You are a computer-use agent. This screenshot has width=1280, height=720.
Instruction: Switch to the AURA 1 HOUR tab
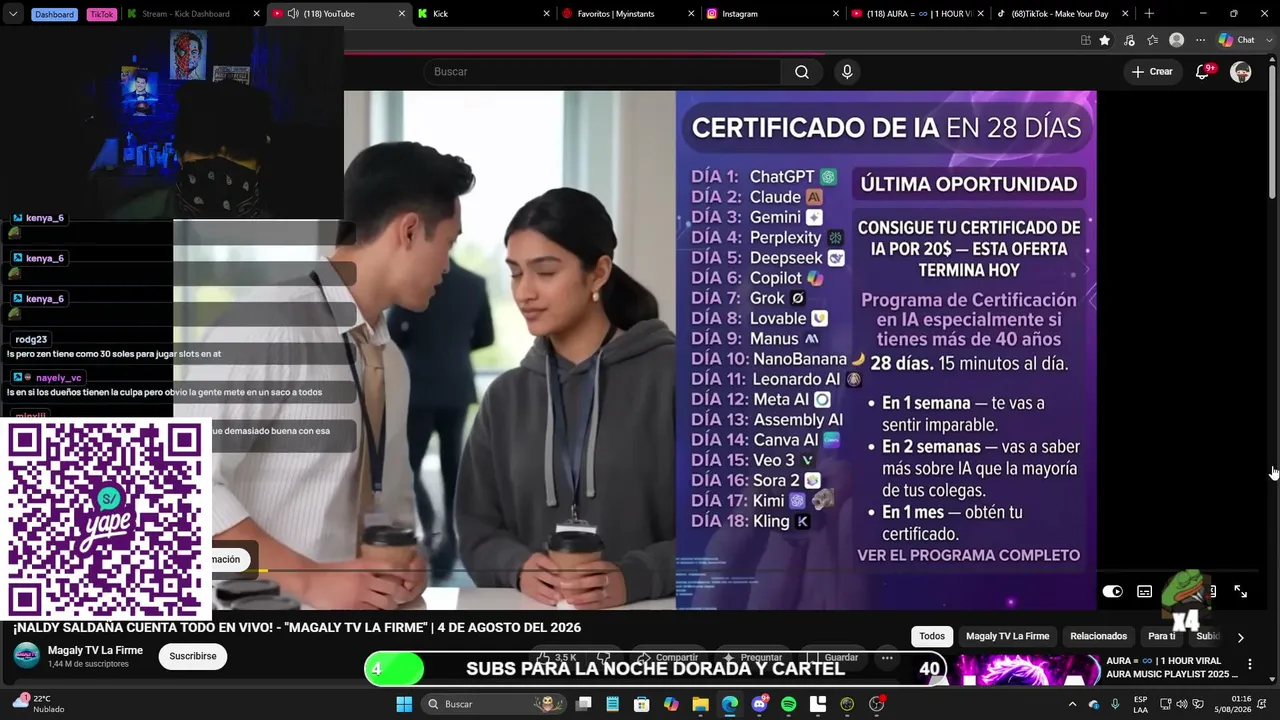[x=915, y=14]
